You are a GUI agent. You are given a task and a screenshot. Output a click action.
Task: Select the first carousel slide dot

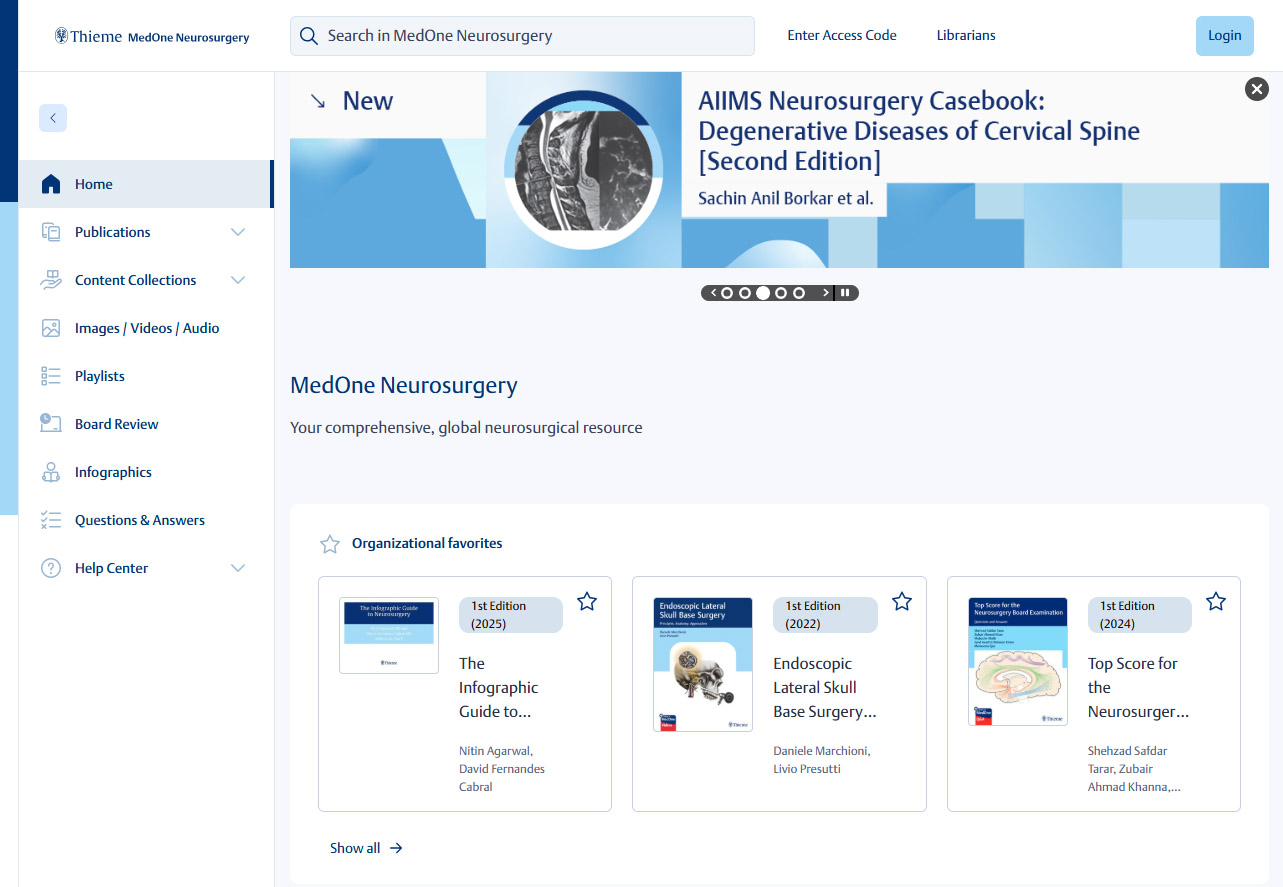(x=727, y=293)
